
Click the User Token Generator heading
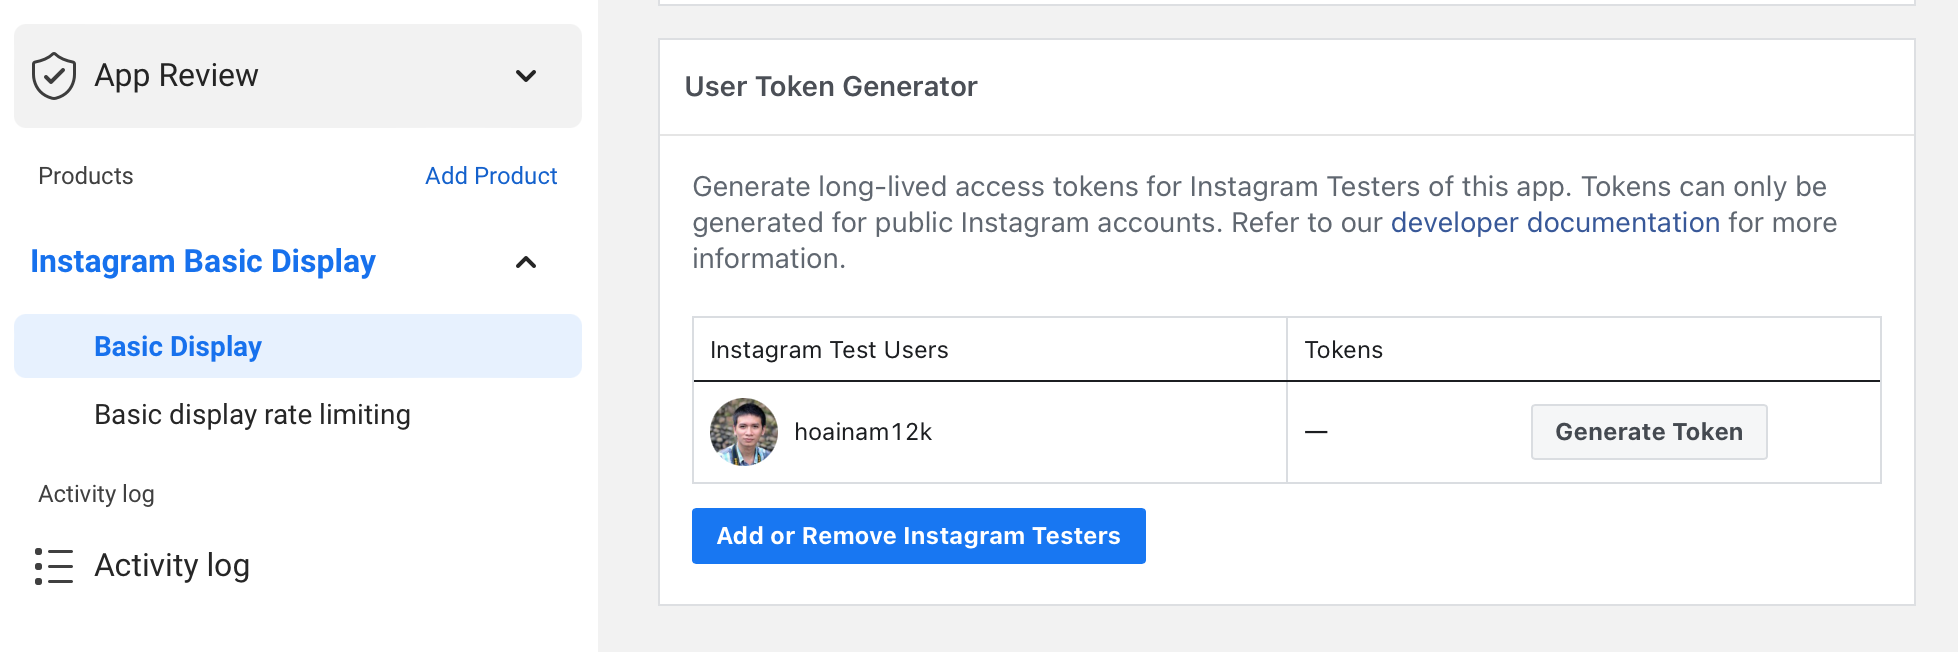[x=830, y=87]
